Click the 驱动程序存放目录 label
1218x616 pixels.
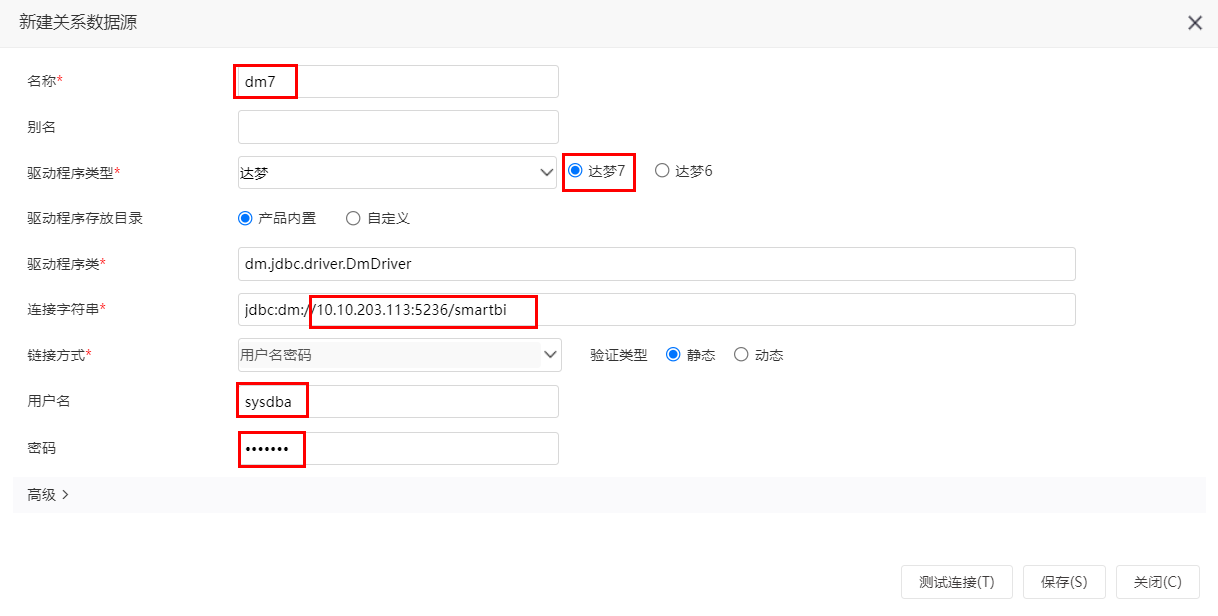click(85, 218)
